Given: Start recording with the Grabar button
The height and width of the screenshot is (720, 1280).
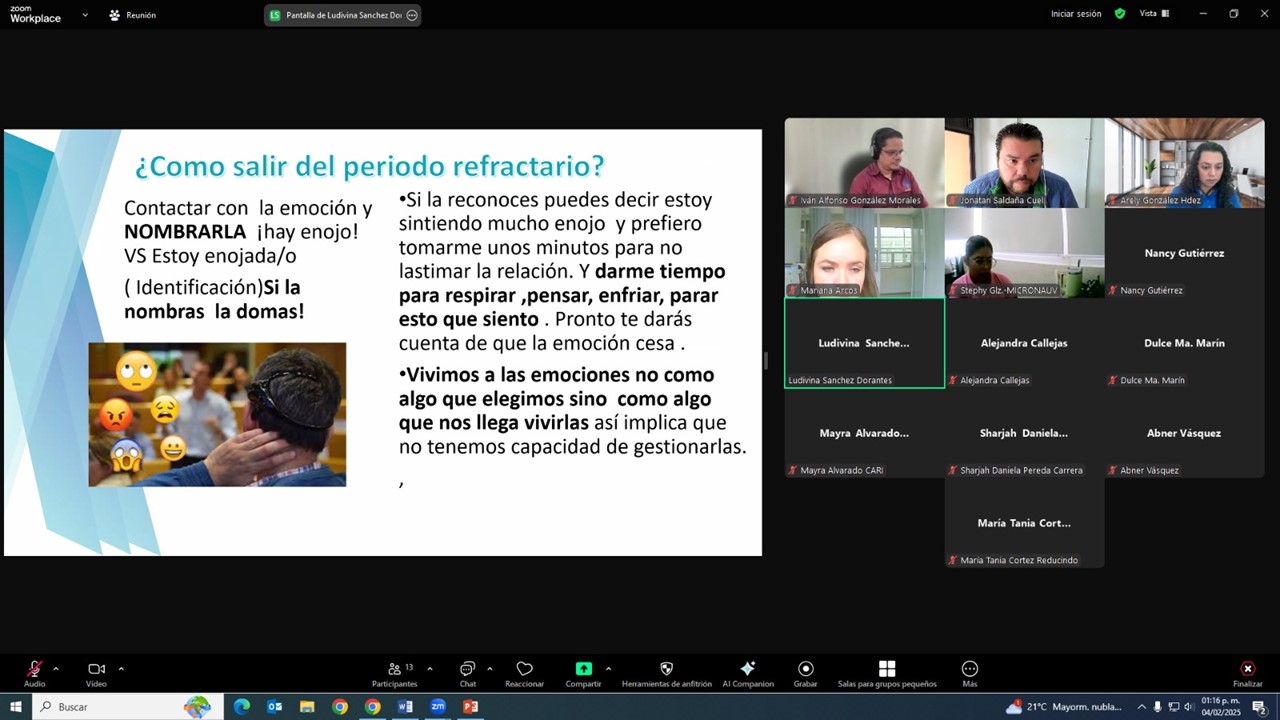Looking at the screenshot, I should click(x=805, y=669).
